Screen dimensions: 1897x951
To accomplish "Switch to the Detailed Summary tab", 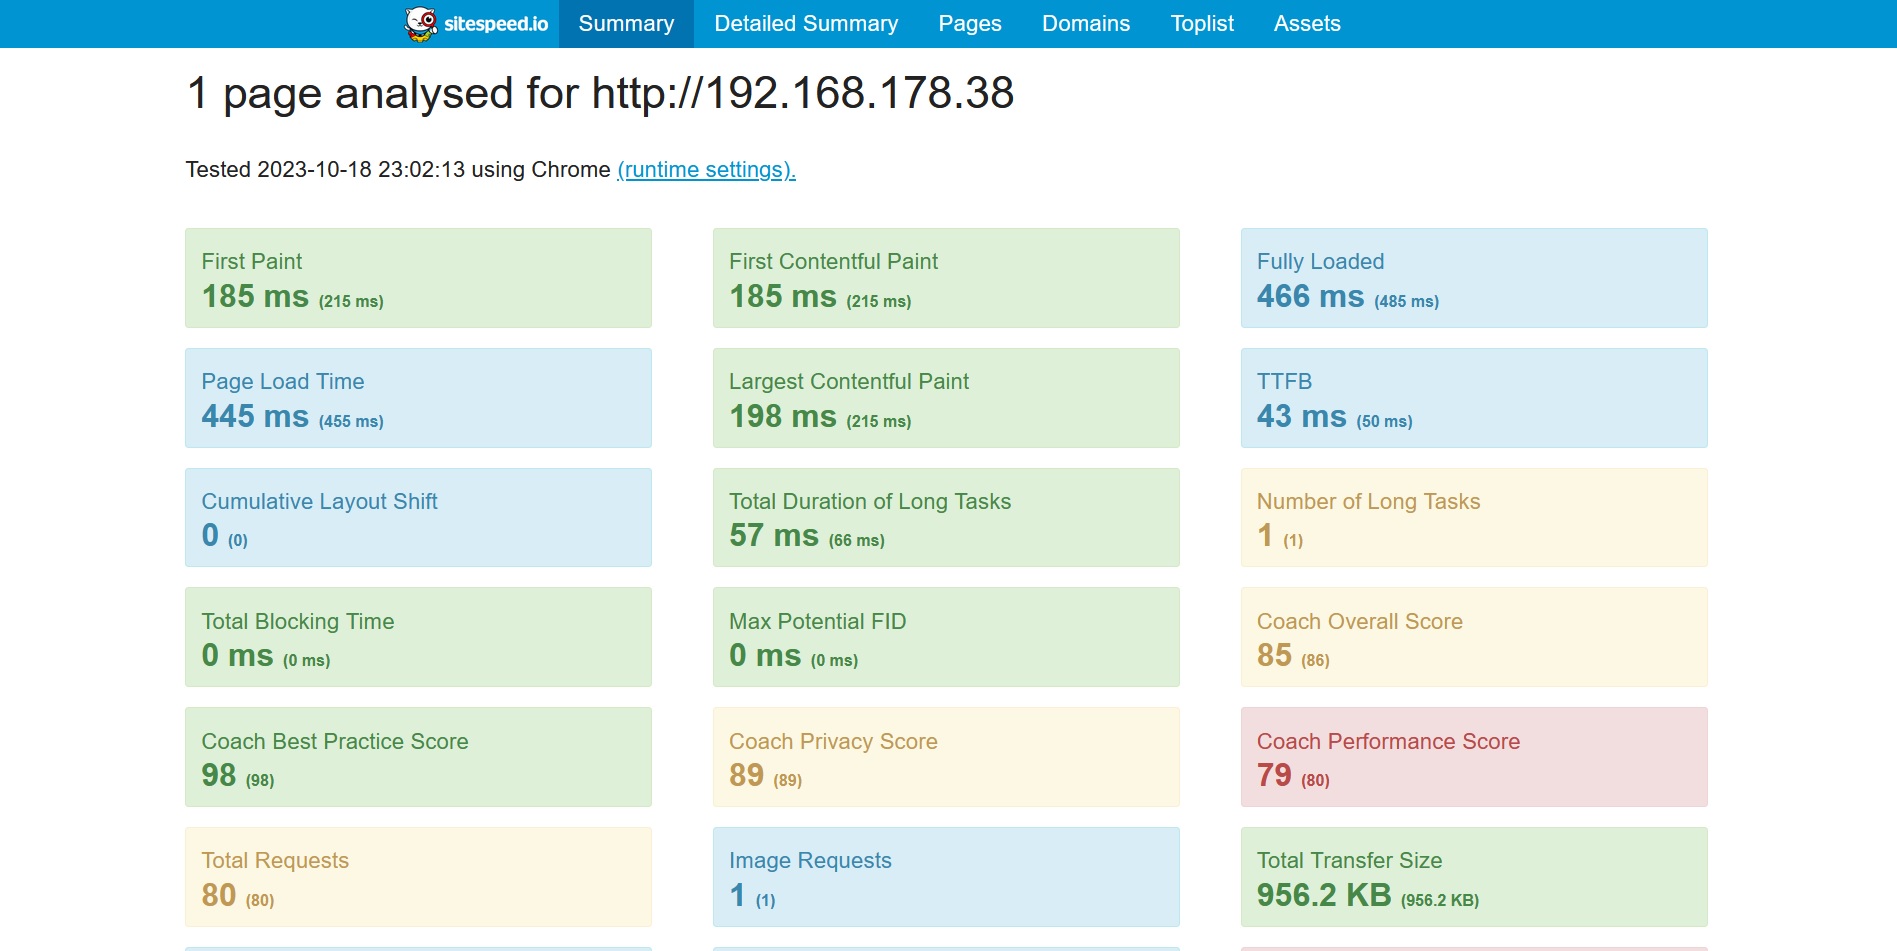I will coord(806,24).
